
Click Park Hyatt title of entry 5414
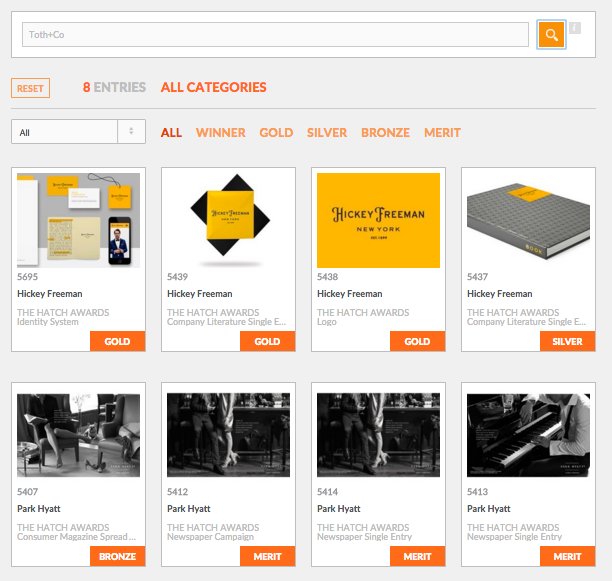point(338,509)
